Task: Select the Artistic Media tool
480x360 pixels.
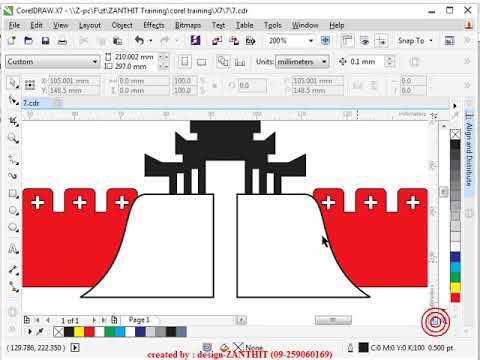Action: pos(13,176)
